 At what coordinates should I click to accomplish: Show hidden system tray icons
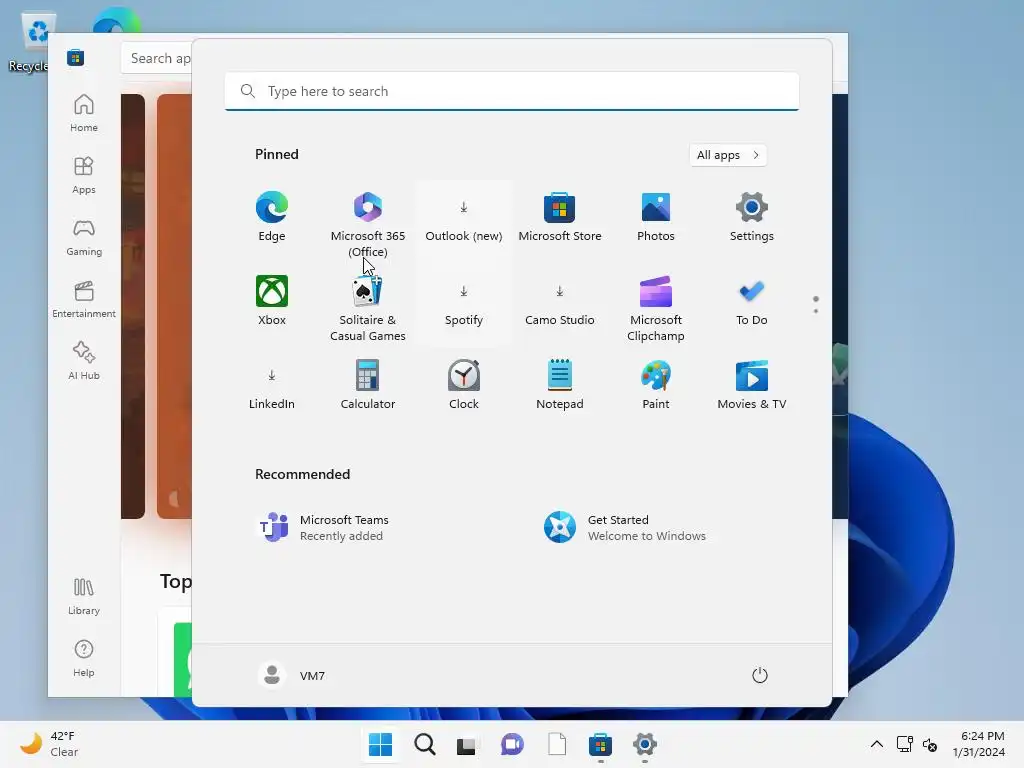point(877,744)
